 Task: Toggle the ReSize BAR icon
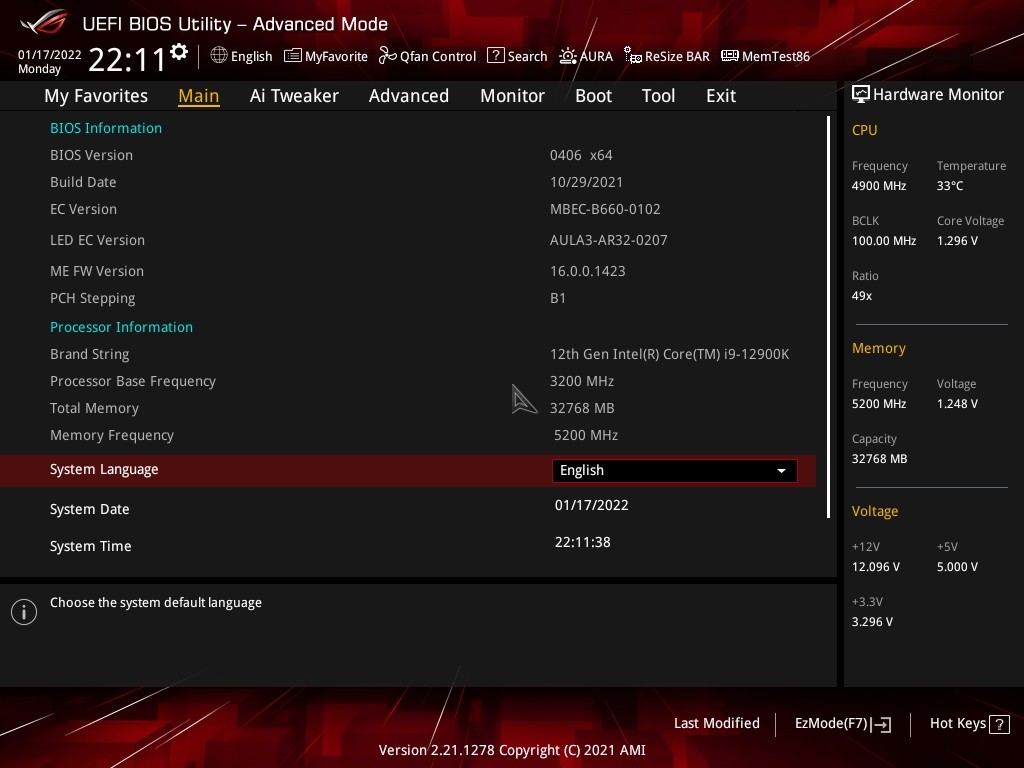point(633,56)
